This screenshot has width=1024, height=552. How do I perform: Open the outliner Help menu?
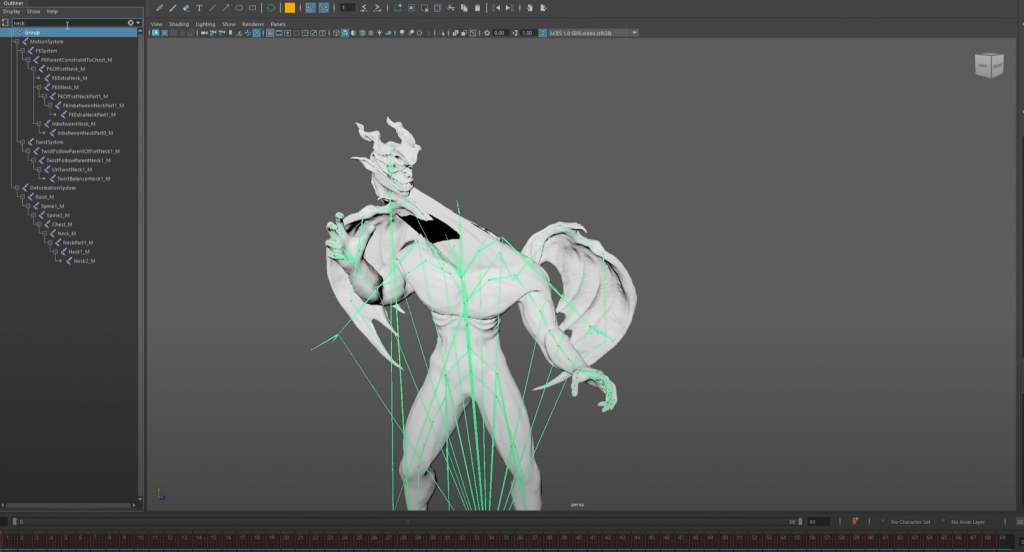point(52,12)
